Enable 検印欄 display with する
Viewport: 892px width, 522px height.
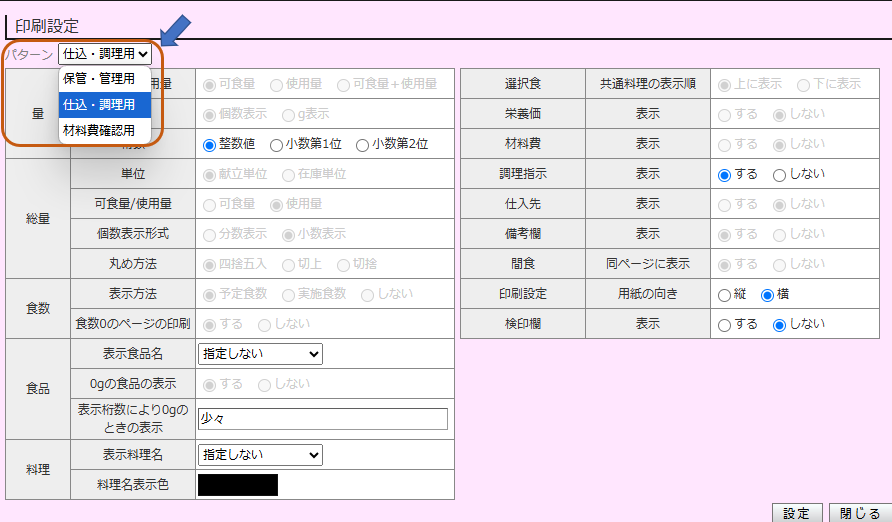(x=725, y=325)
